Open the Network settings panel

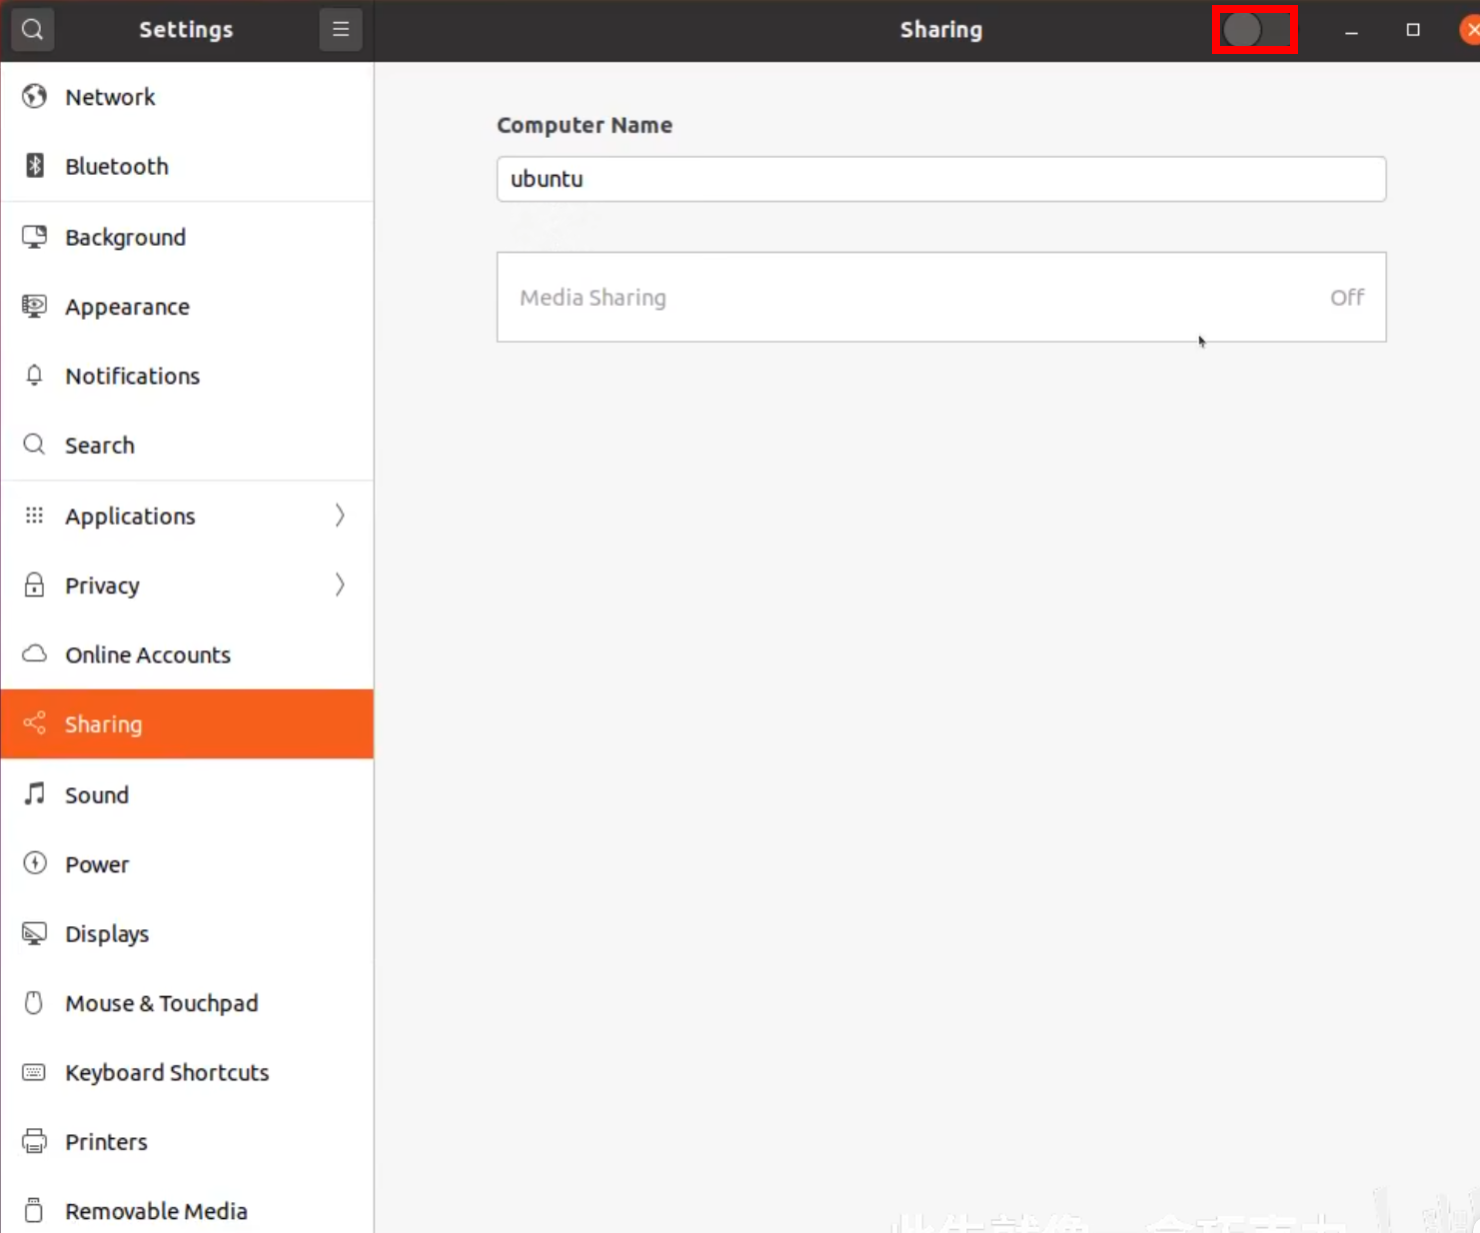pyautogui.click(x=187, y=97)
